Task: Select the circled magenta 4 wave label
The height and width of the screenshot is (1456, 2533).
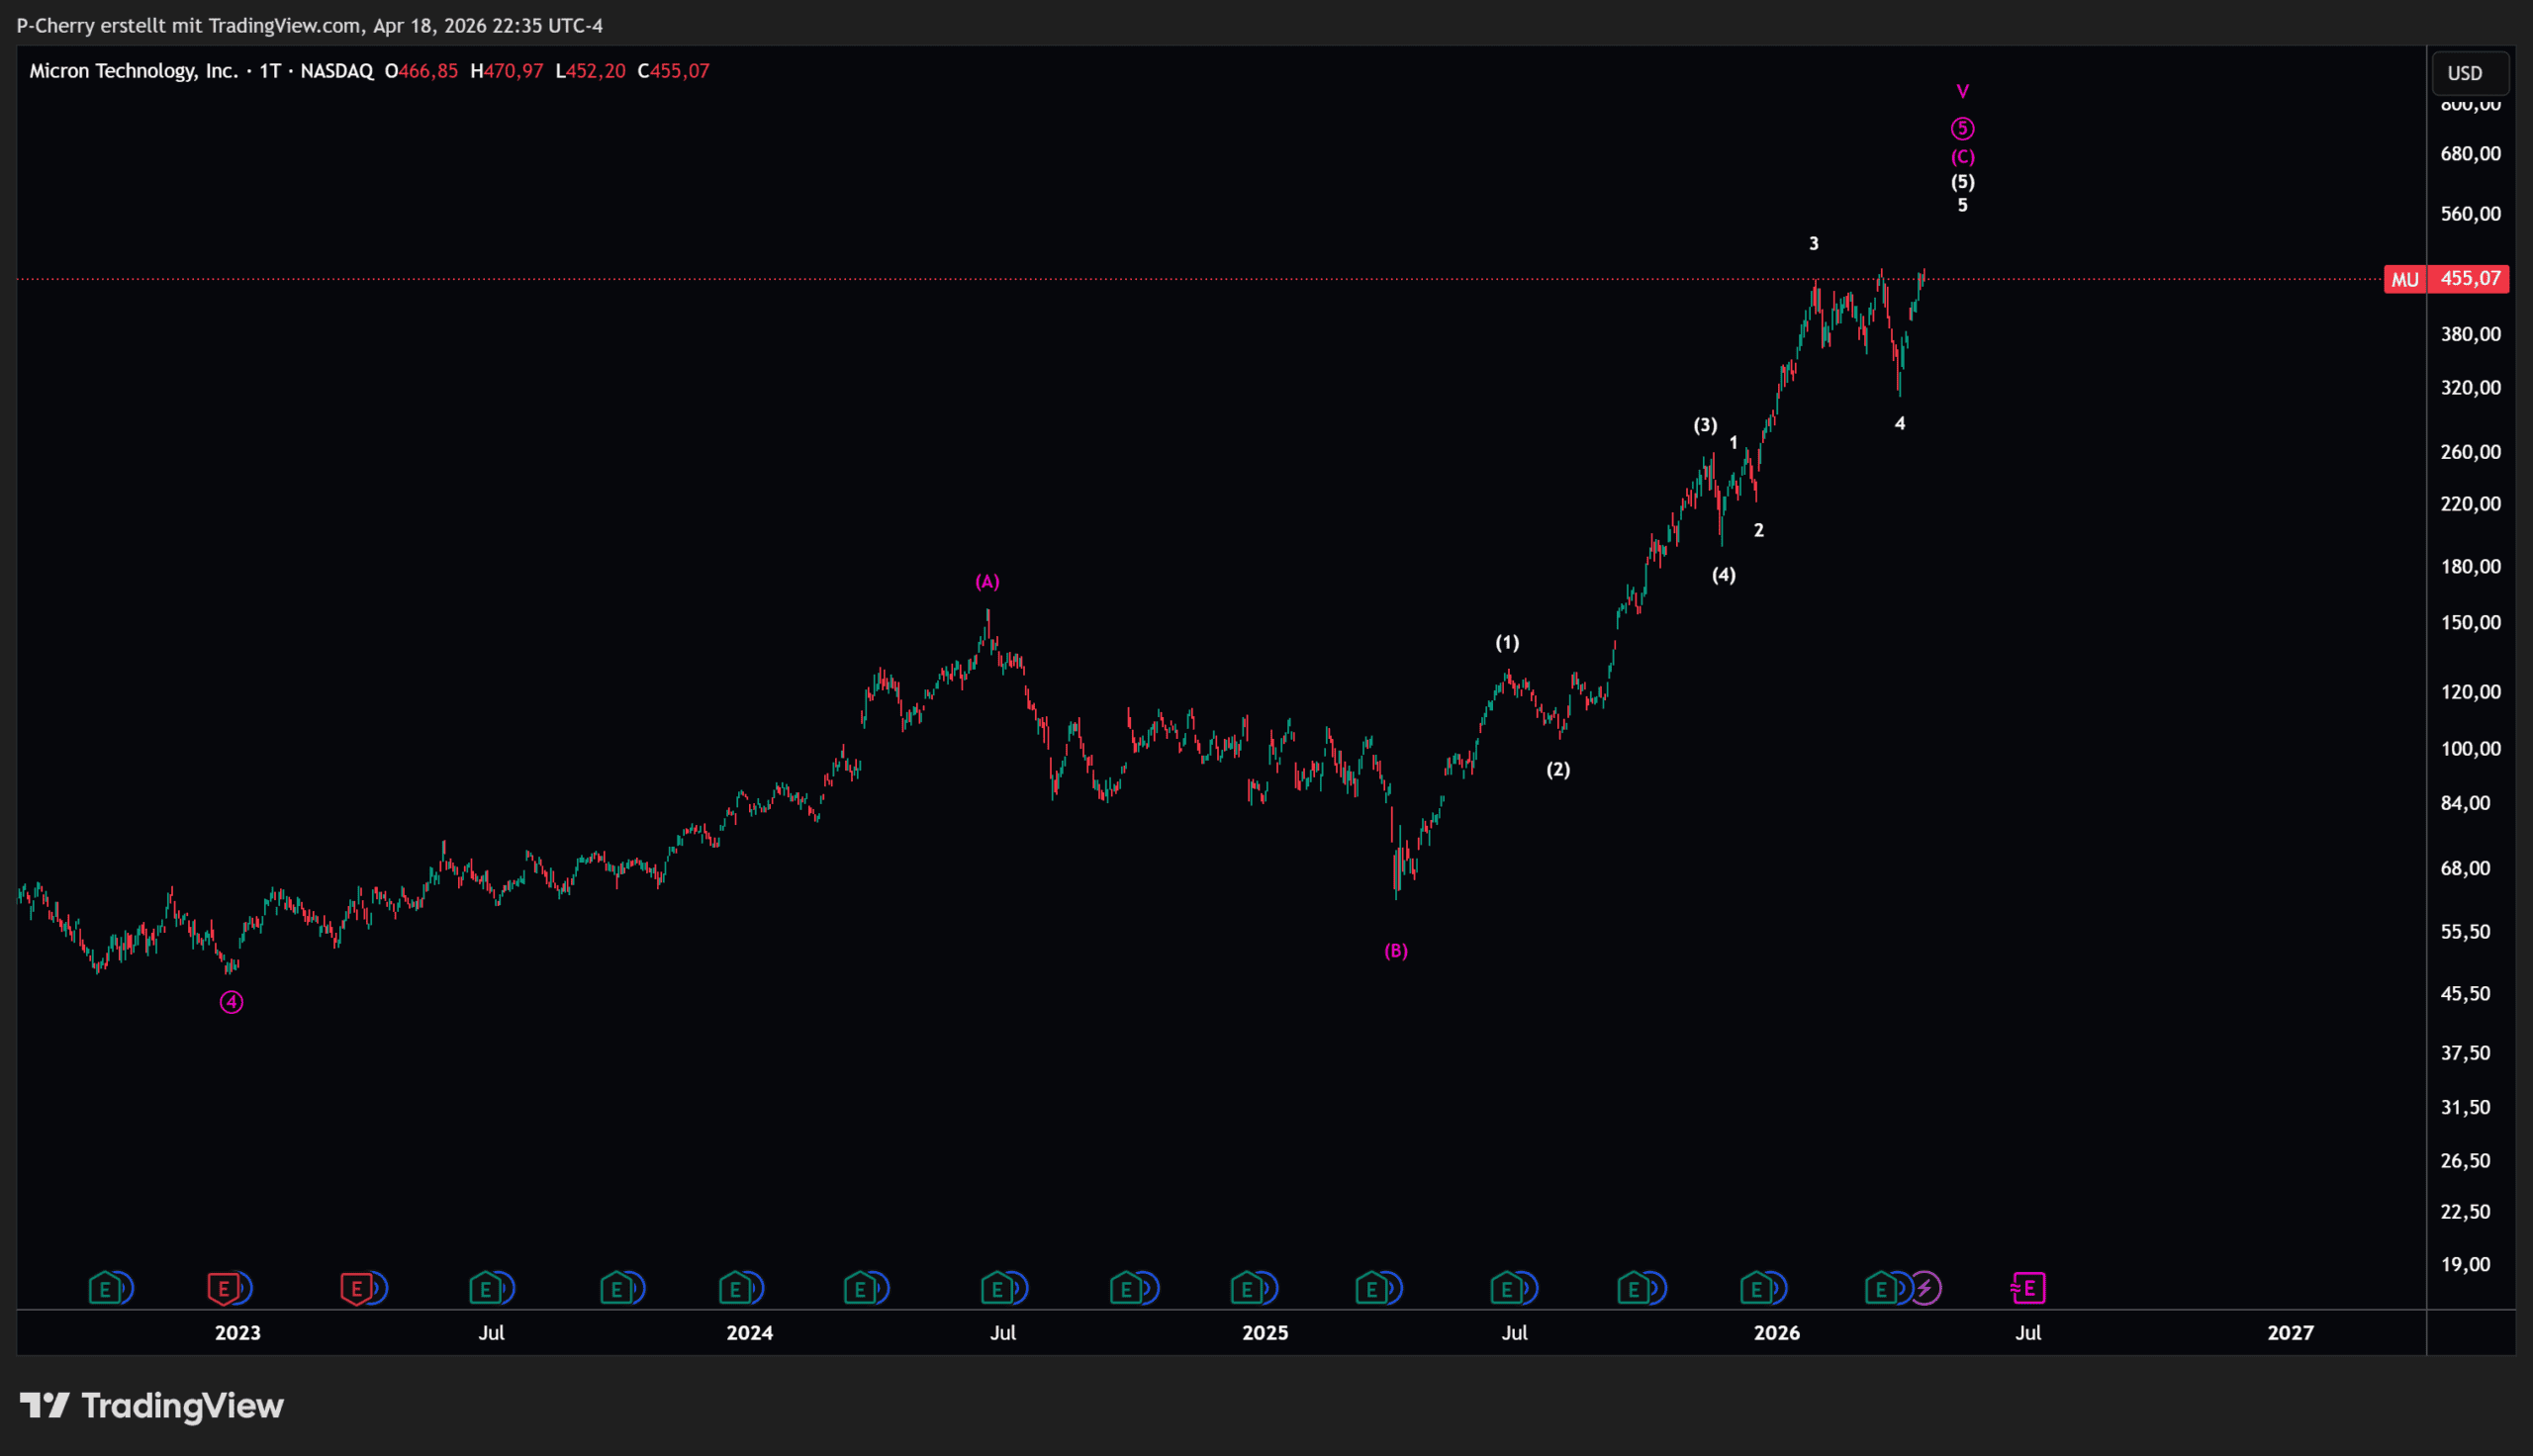Action: click(231, 1002)
